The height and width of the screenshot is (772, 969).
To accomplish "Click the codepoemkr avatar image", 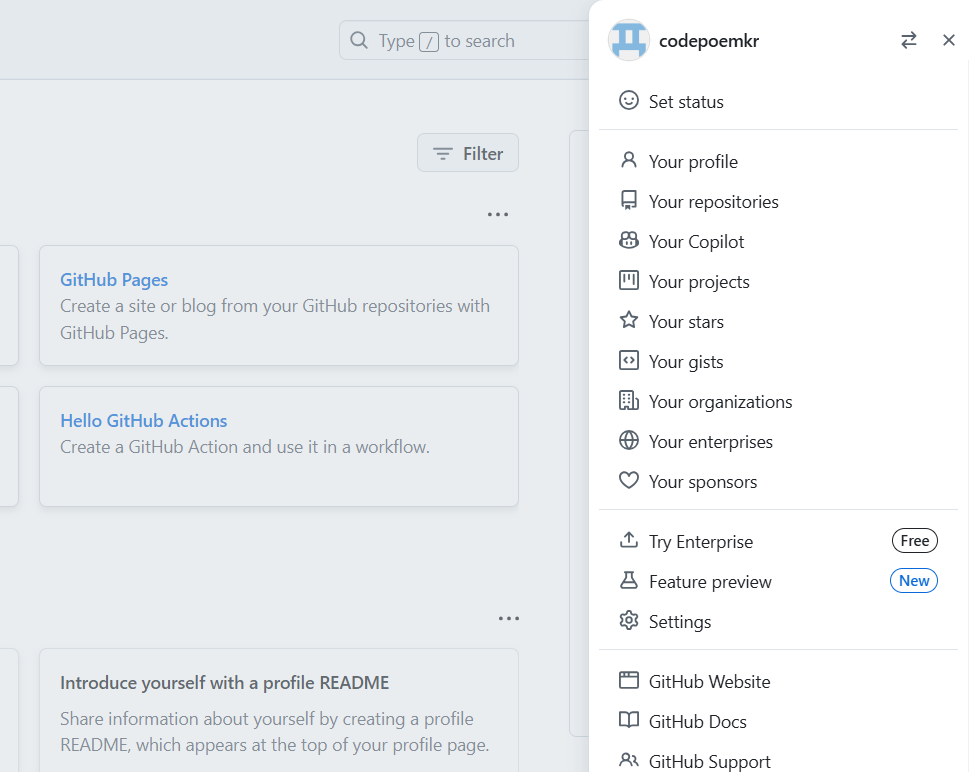I will (628, 40).
